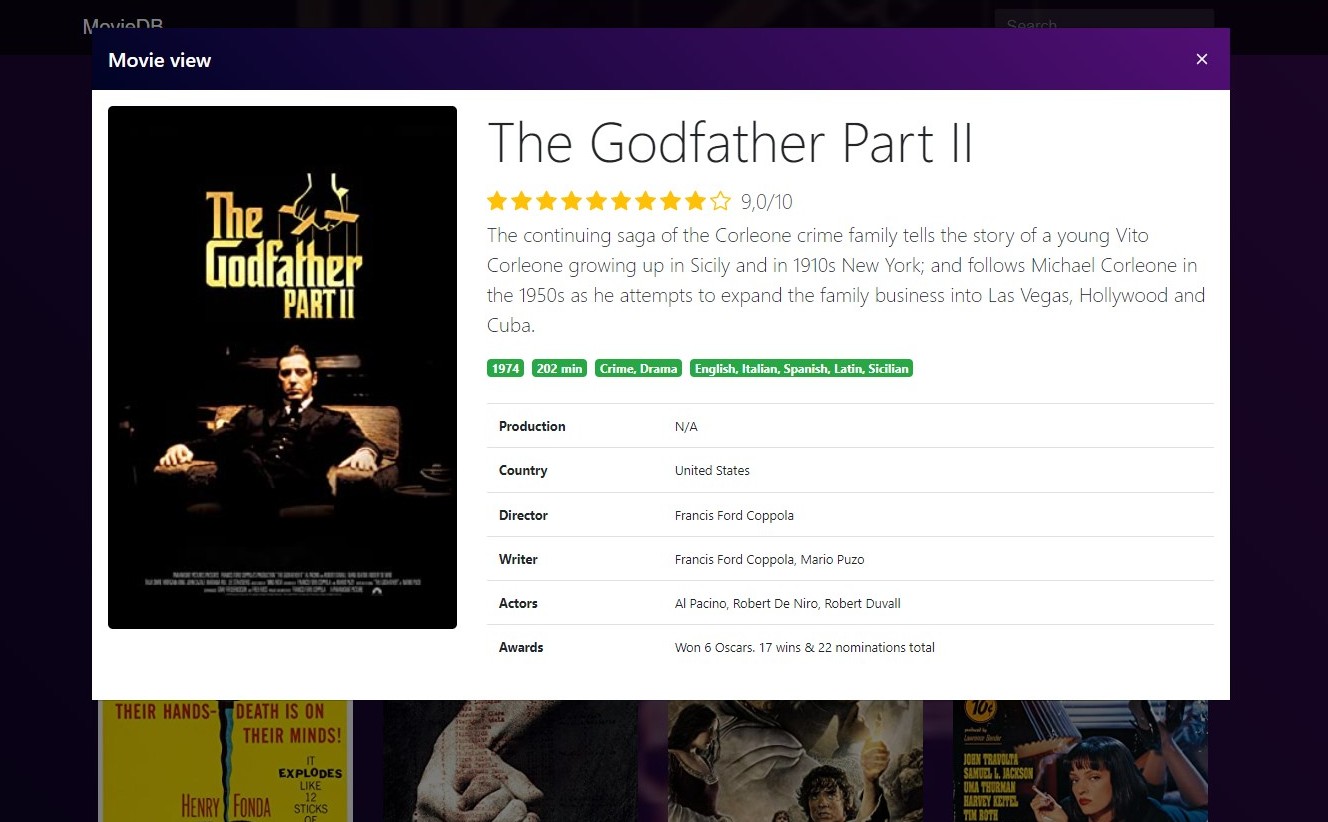Click the Crime, Drama genre badge
This screenshot has width=1328, height=822.
coord(639,368)
